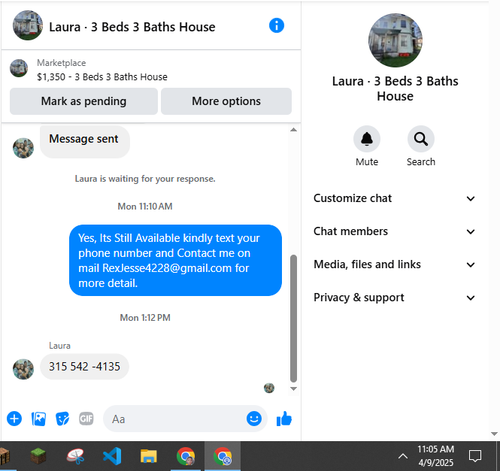The image size is (500, 471).
Task: Click the Mark as pending button
Action: click(x=84, y=101)
